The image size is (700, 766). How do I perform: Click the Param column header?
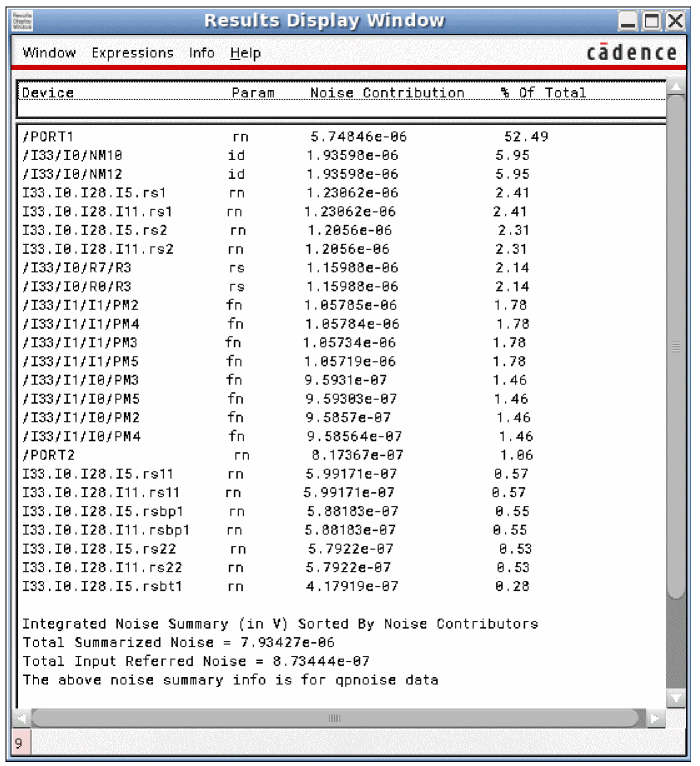point(253,93)
